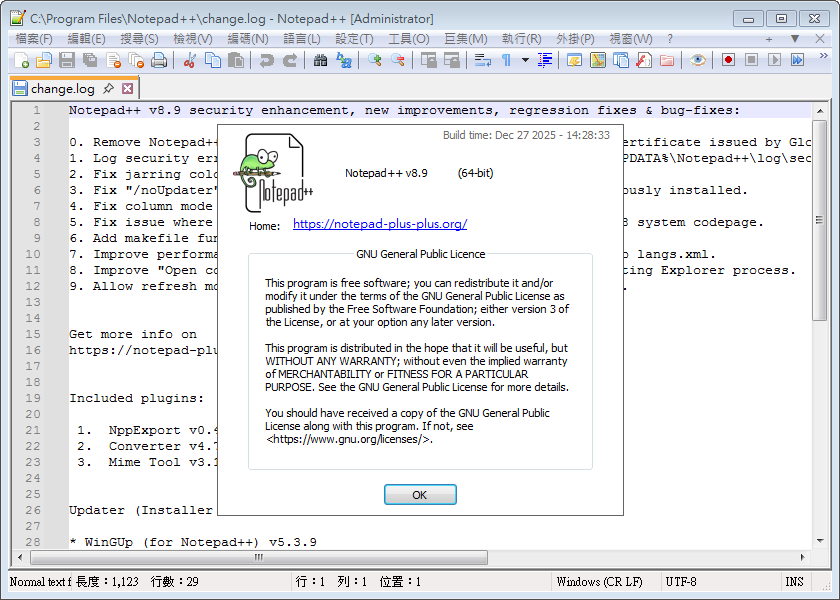840x600 pixels.
Task: Open the tab list down-arrow in menu bar
Action: [x=795, y=39]
